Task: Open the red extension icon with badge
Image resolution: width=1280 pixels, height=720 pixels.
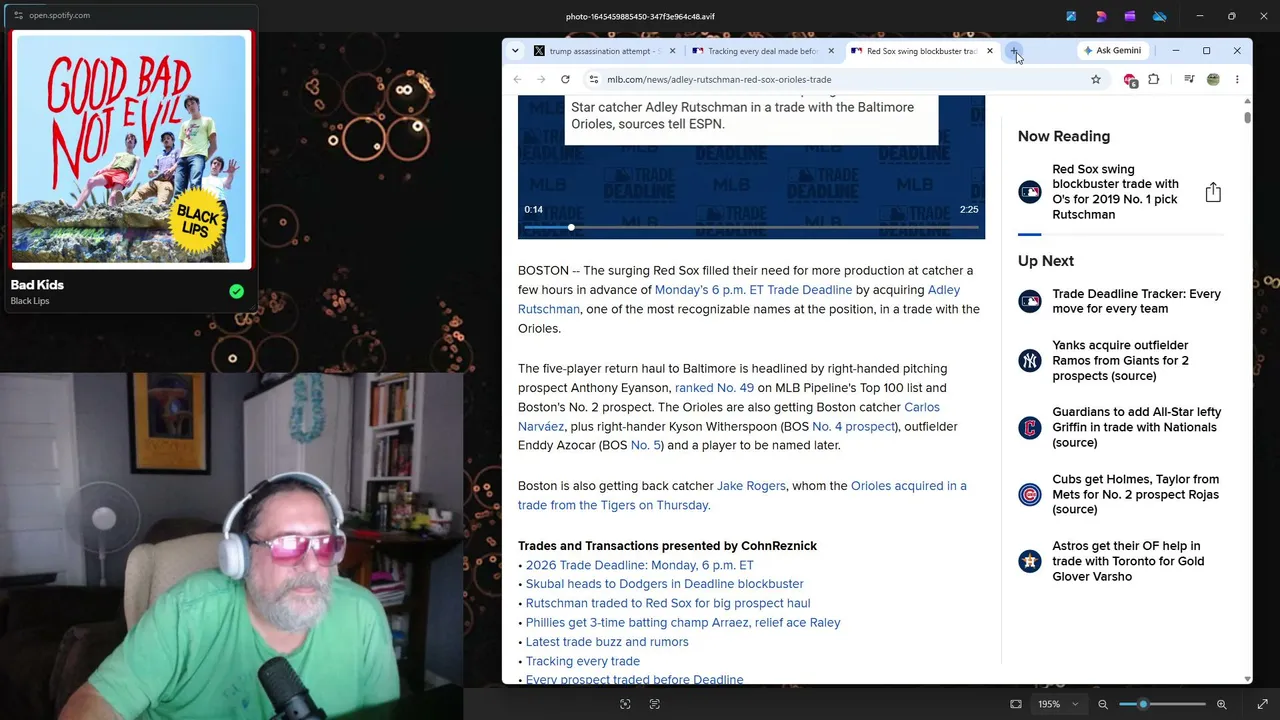Action: [1130, 80]
